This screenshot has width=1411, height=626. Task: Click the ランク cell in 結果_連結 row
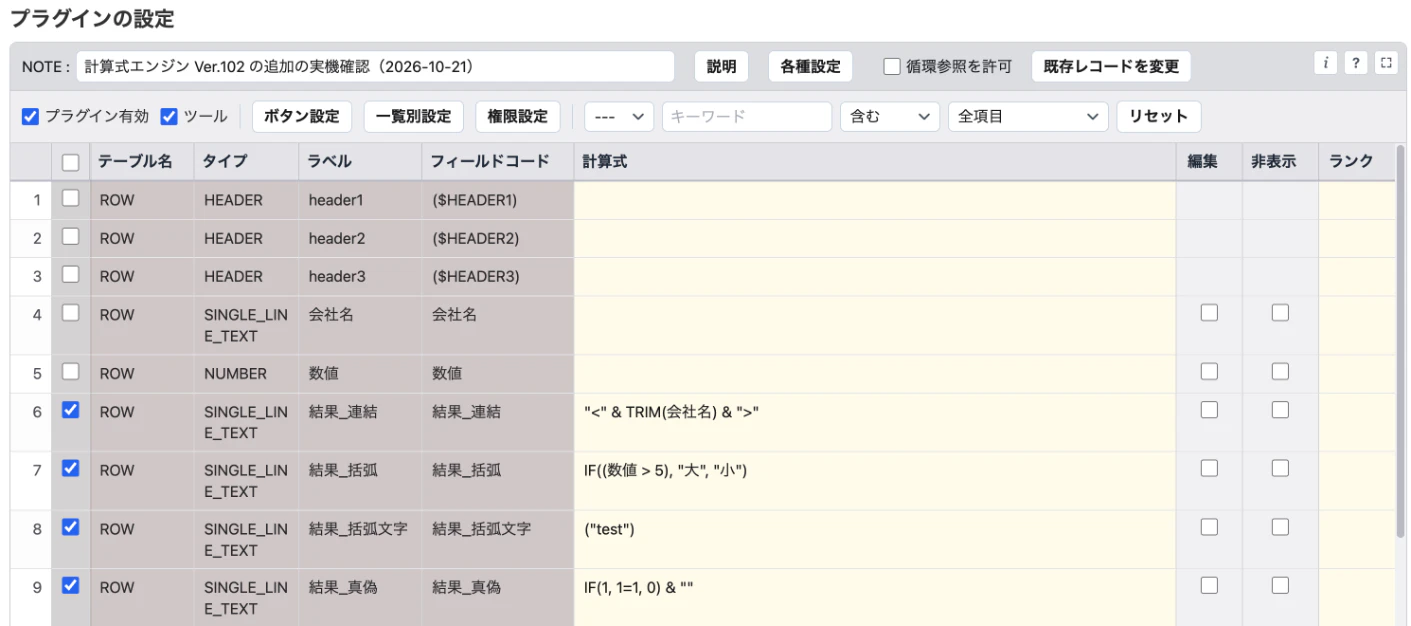1356,422
